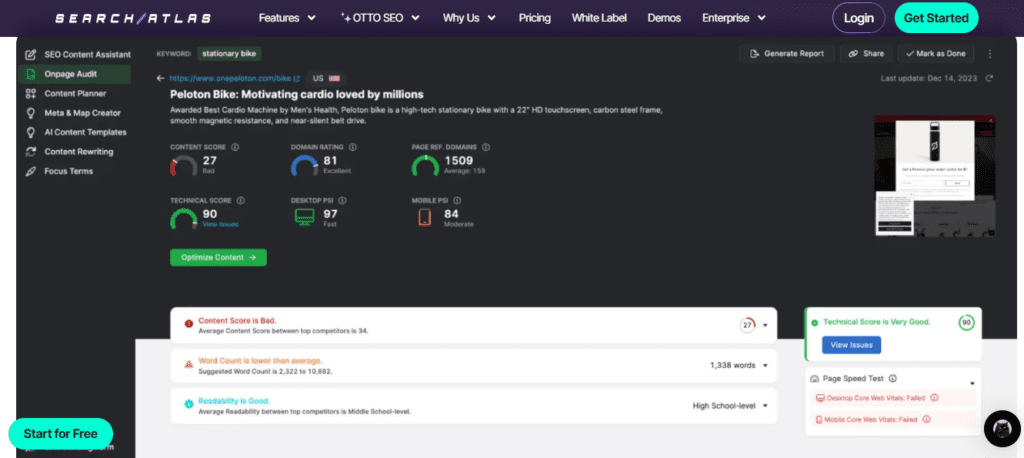This screenshot has height=458, width=1024.
Task: Click the Optimize Content button
Action: (218, 257)
